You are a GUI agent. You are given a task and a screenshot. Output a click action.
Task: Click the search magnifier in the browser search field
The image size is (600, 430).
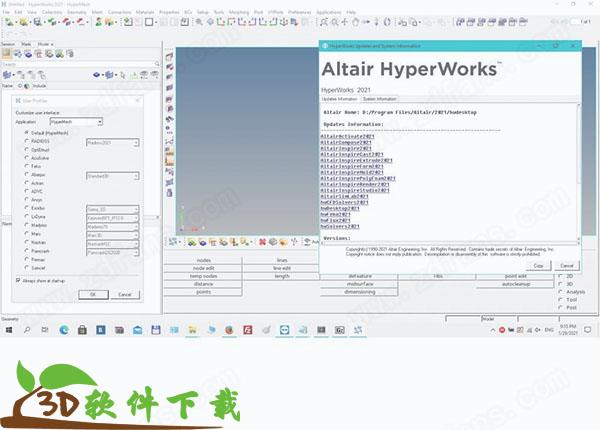157,64
